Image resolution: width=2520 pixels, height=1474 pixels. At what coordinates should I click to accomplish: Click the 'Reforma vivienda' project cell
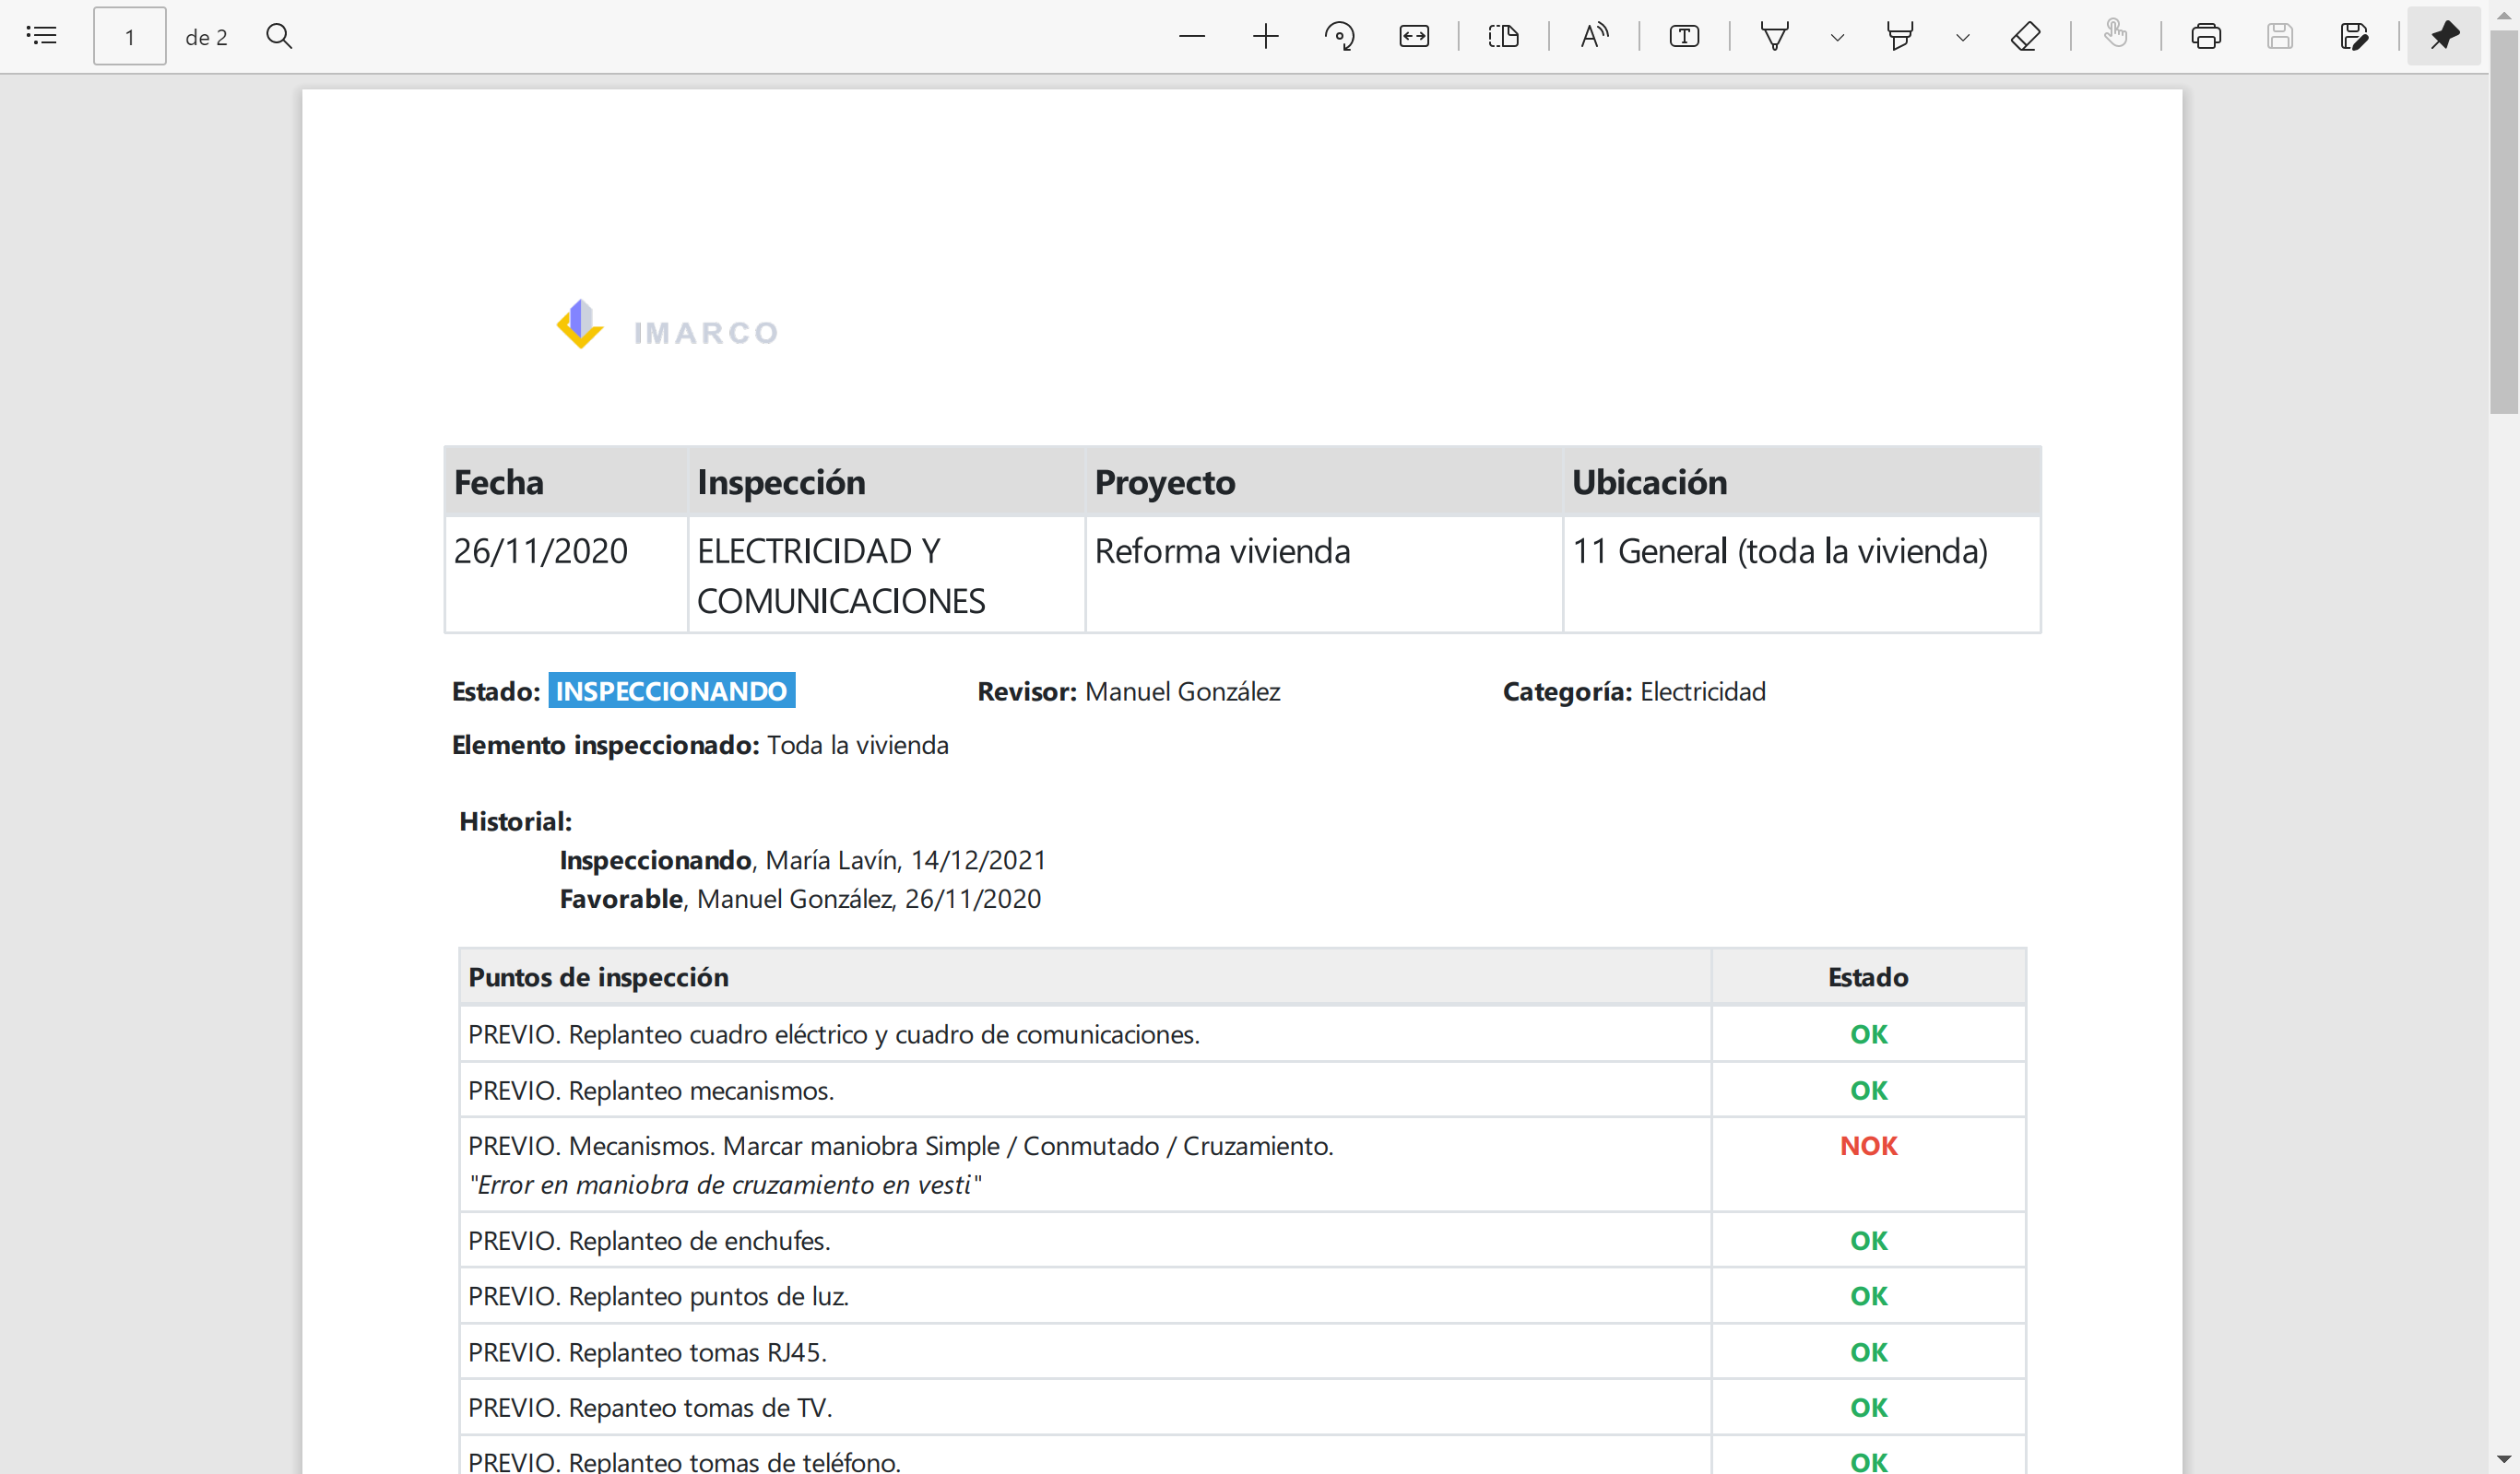1324,574
